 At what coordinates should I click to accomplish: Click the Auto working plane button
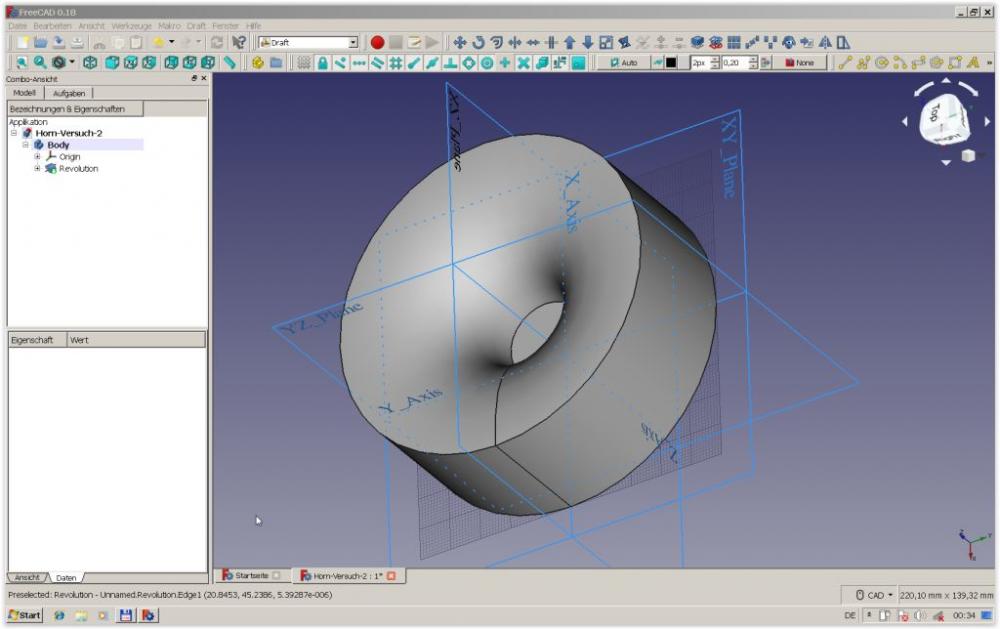pos(623,63)
